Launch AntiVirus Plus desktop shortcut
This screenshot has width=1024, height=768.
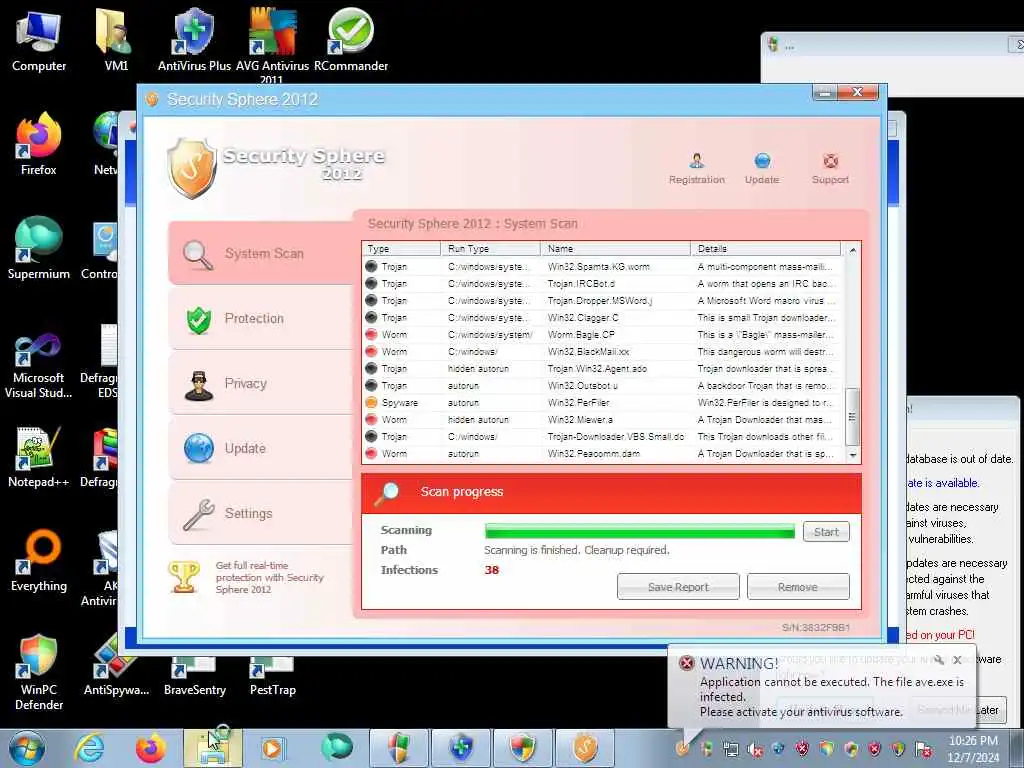pos(194,40)
